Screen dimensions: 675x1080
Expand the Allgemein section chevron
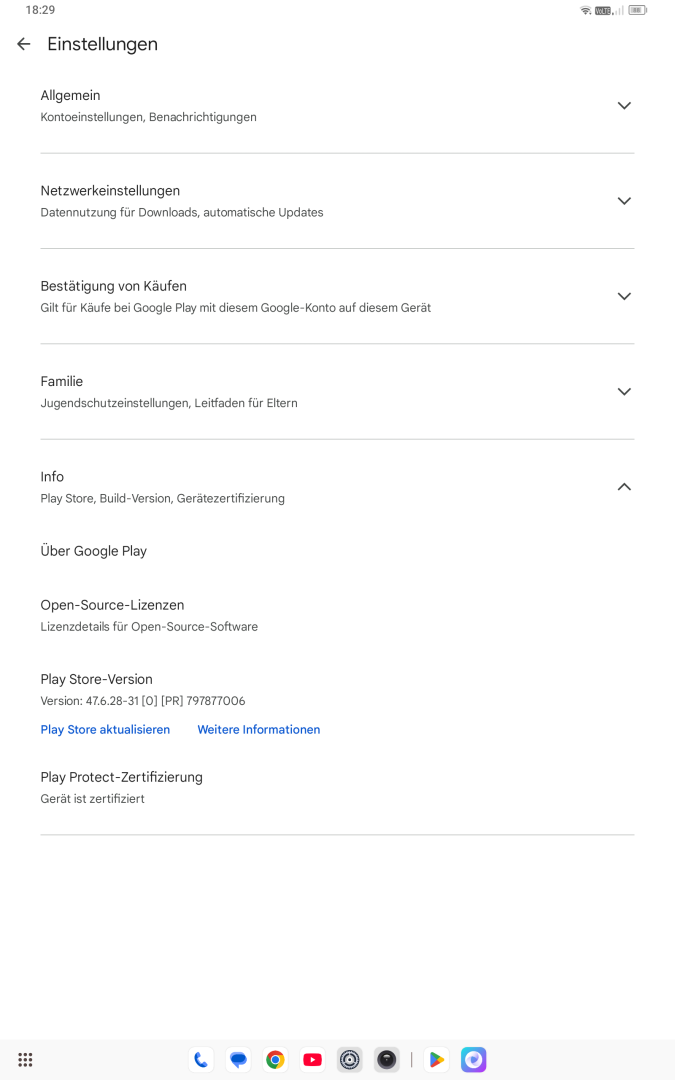(624, 105)
